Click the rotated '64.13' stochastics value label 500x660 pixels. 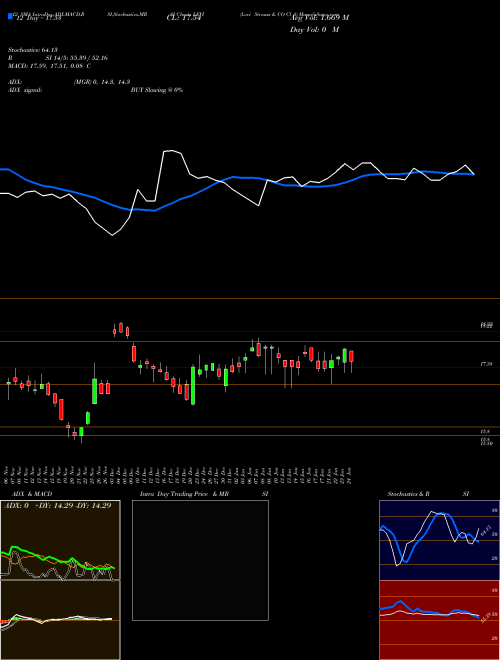(485, 530)
